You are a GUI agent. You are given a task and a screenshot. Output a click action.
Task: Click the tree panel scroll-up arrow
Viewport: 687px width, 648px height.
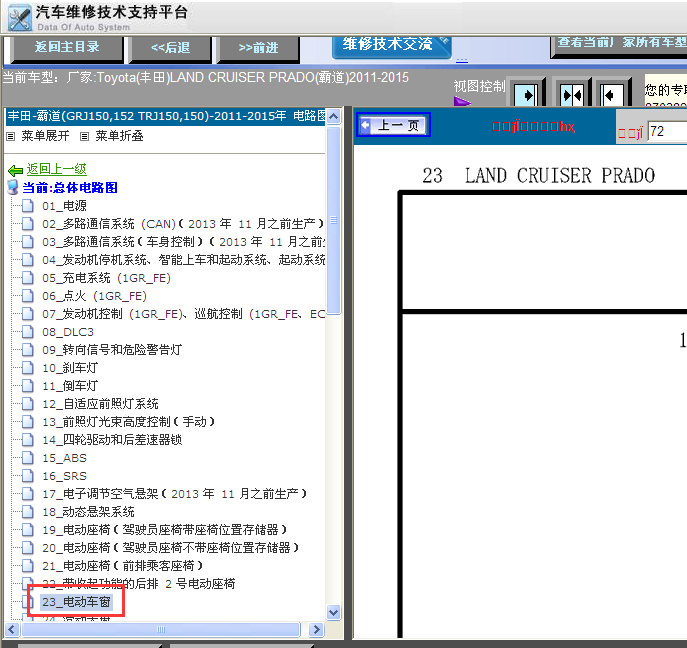333,117
